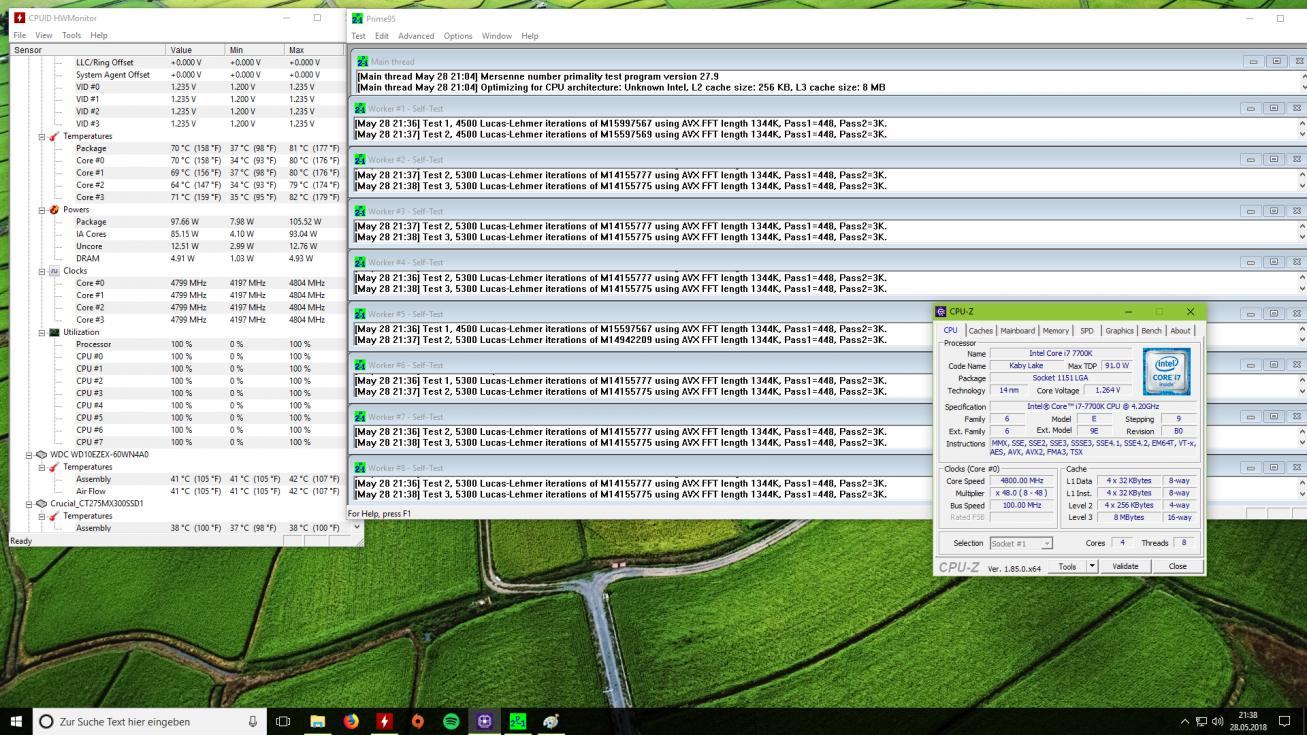Screen dimensions: 1307x735
Task: Click the volume icon in system tray
Action: (1218, 722)
